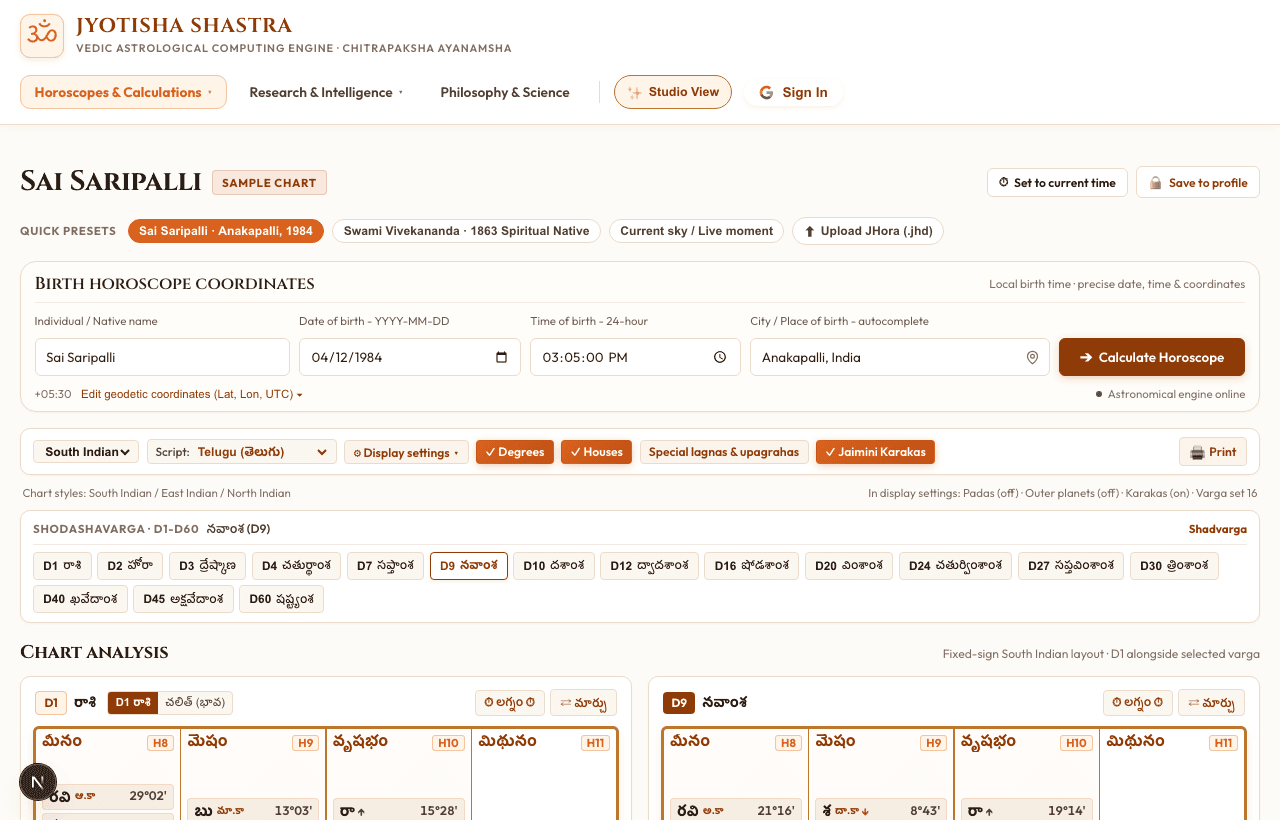Click the printer icon on Print button
Image resolution: width=1280 pixels, height=820 pixels.
tap(1197, 452)
